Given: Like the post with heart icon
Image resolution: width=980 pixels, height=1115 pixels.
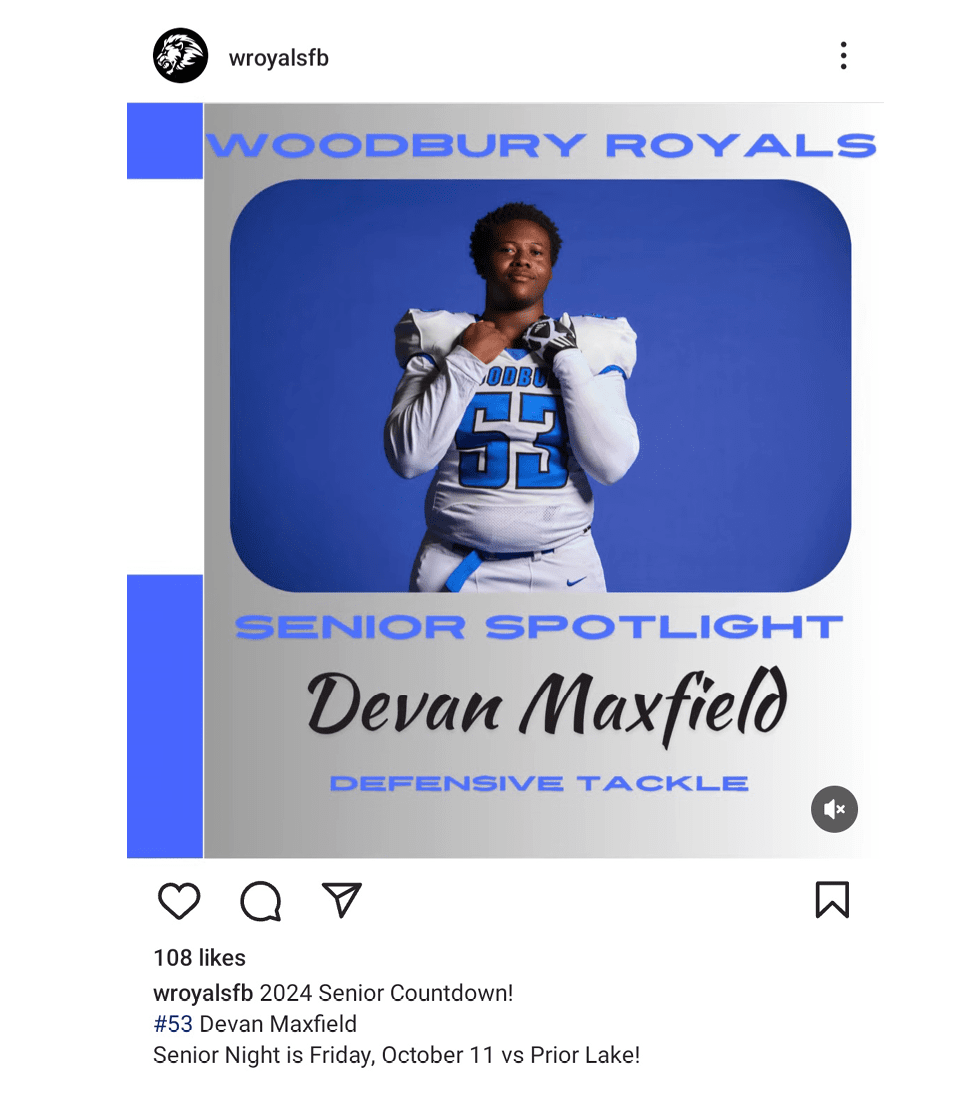Looking at the screenshot, I should click(x=179, y=900).
